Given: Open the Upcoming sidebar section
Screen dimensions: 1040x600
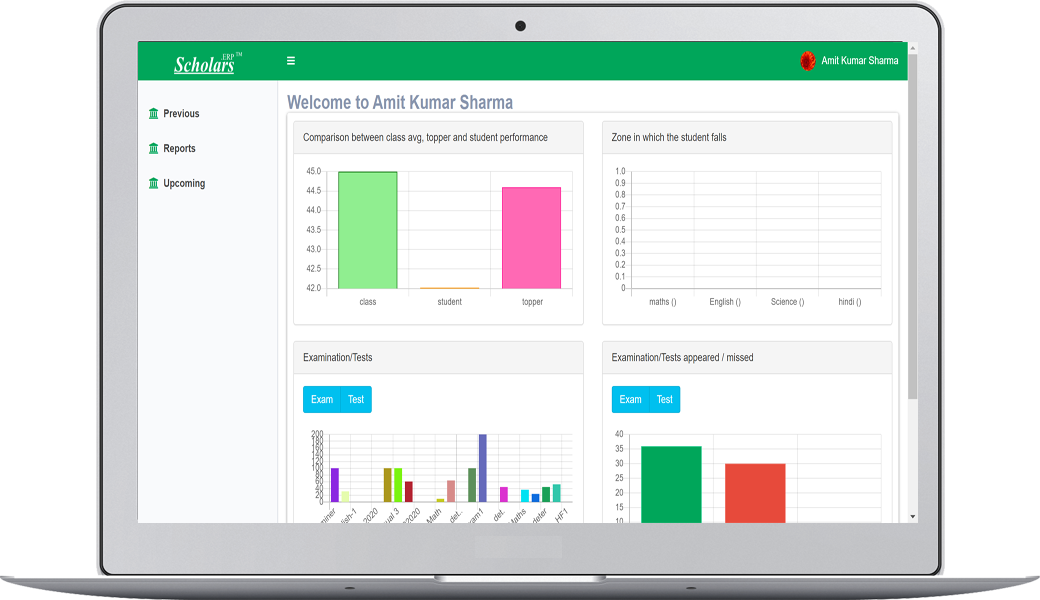Looking at the screenshot, I should pos(183,184).
